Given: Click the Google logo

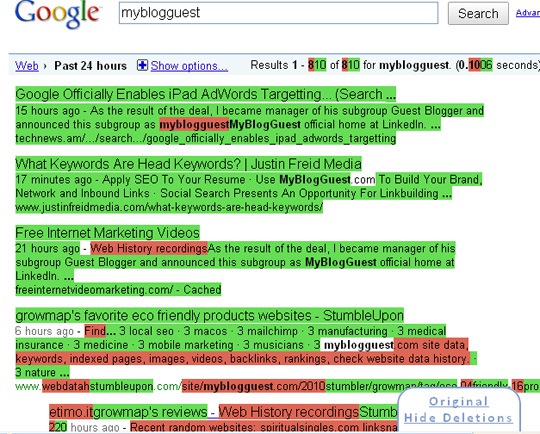Looking at the screenshot, I should (58, 14).
